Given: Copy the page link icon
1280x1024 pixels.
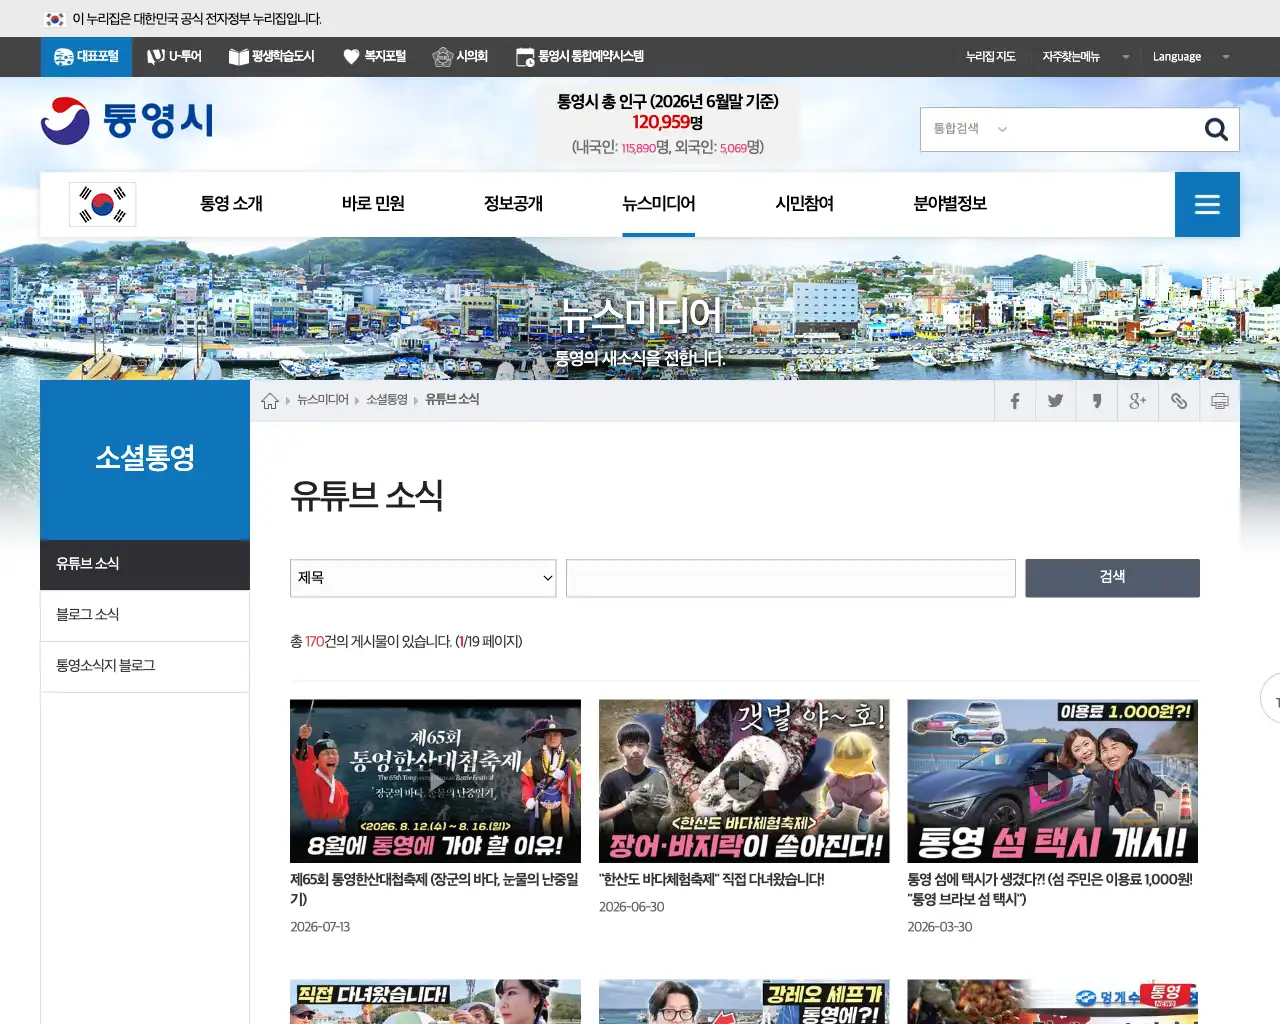Looking at the screenshot, I should pyautogui.click(x=1179, y=401).
